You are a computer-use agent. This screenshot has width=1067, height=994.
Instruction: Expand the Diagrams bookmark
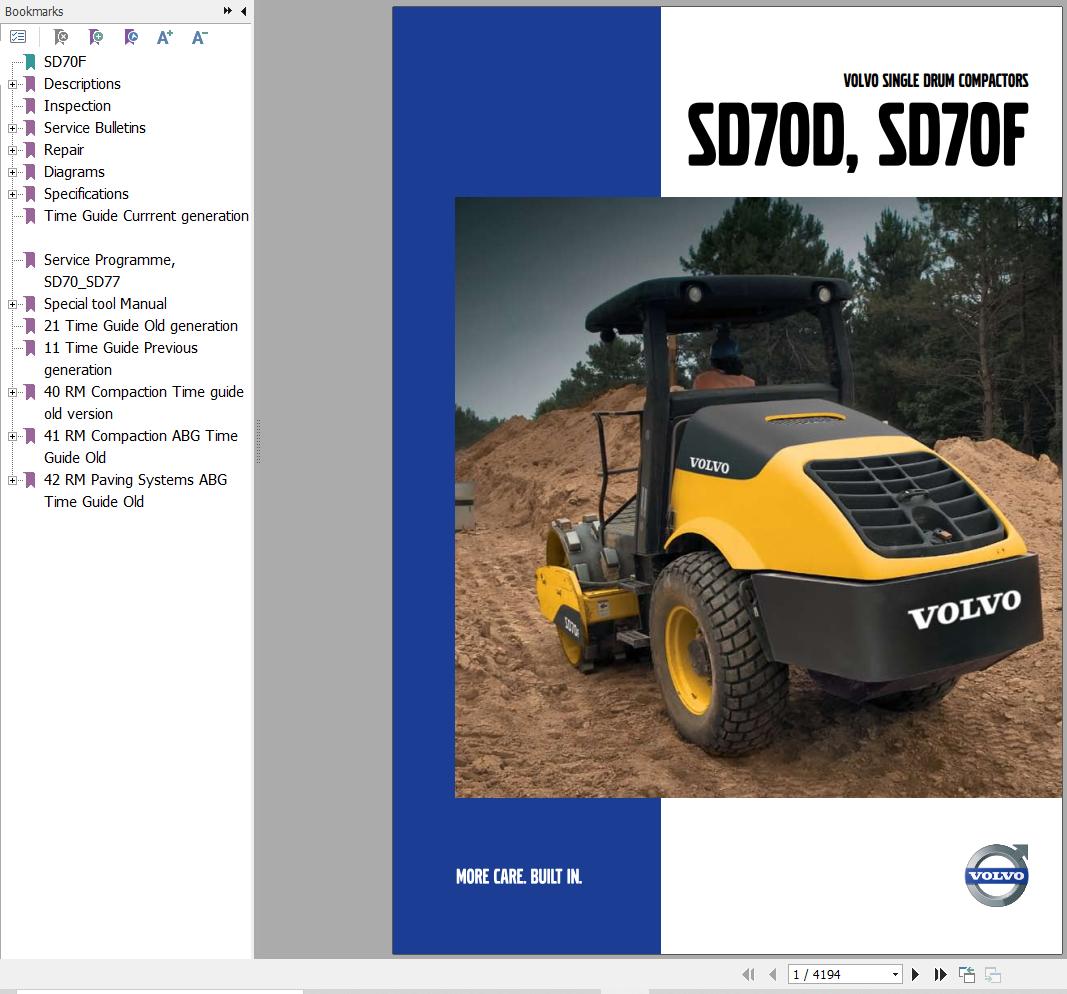12,172
